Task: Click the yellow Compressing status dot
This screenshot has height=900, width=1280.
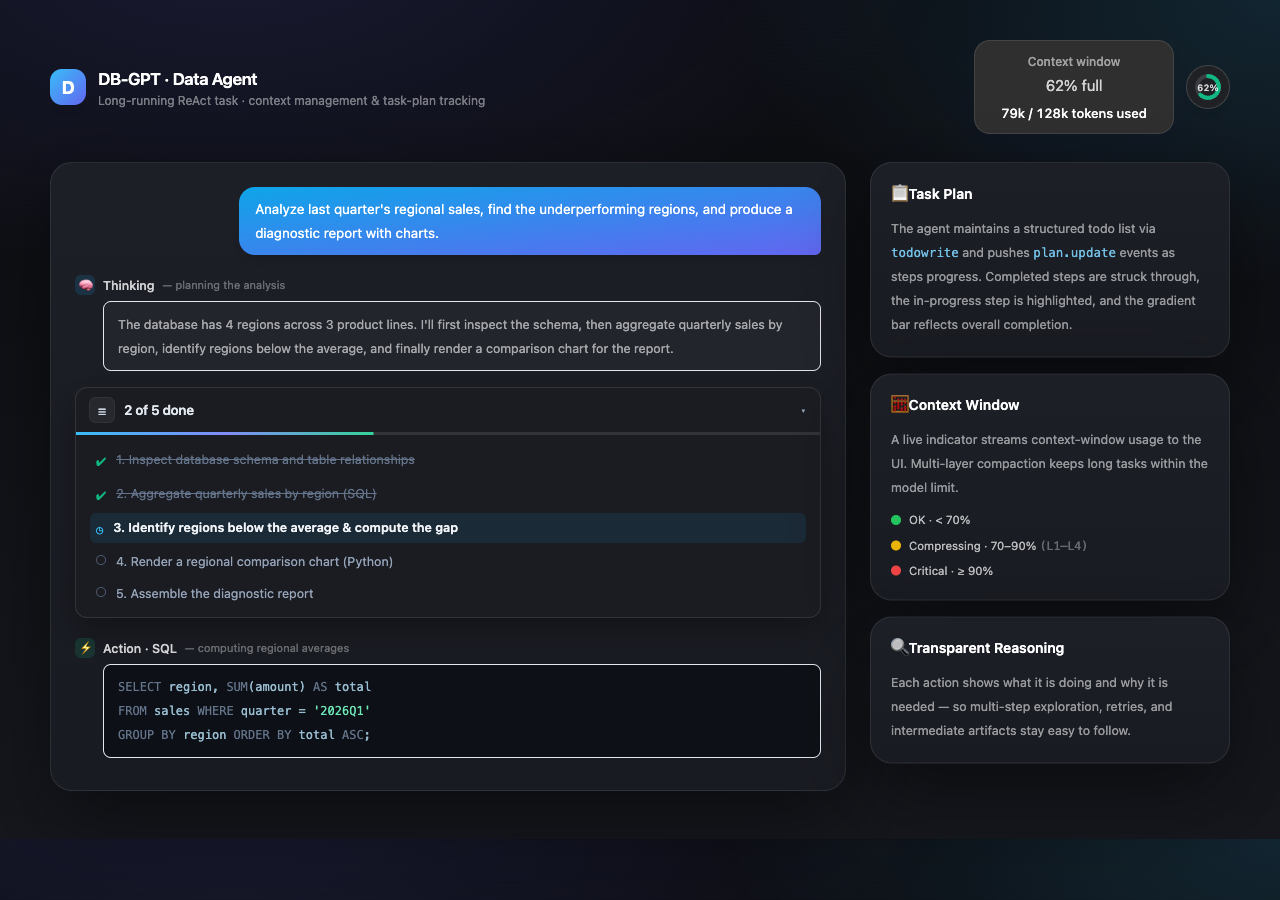Action: [x=896, y=545]
